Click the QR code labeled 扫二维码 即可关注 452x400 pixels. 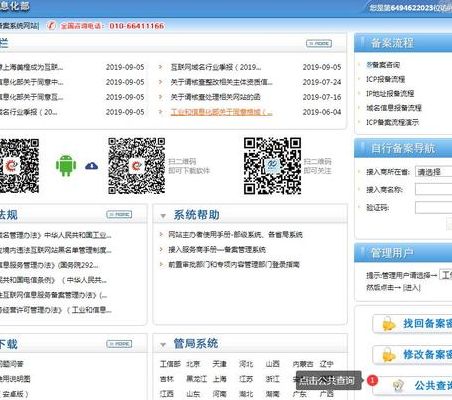tap(272, 166)
